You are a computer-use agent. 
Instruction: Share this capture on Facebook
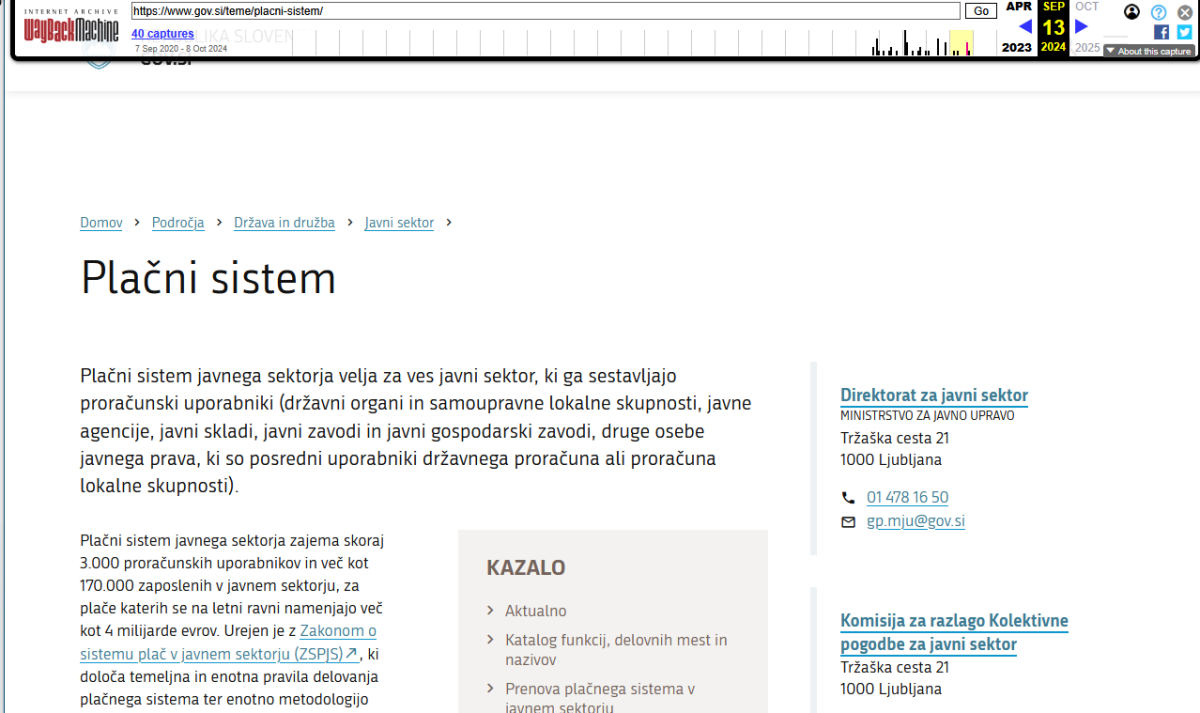pyautogui.click(x=1161, y=32)
